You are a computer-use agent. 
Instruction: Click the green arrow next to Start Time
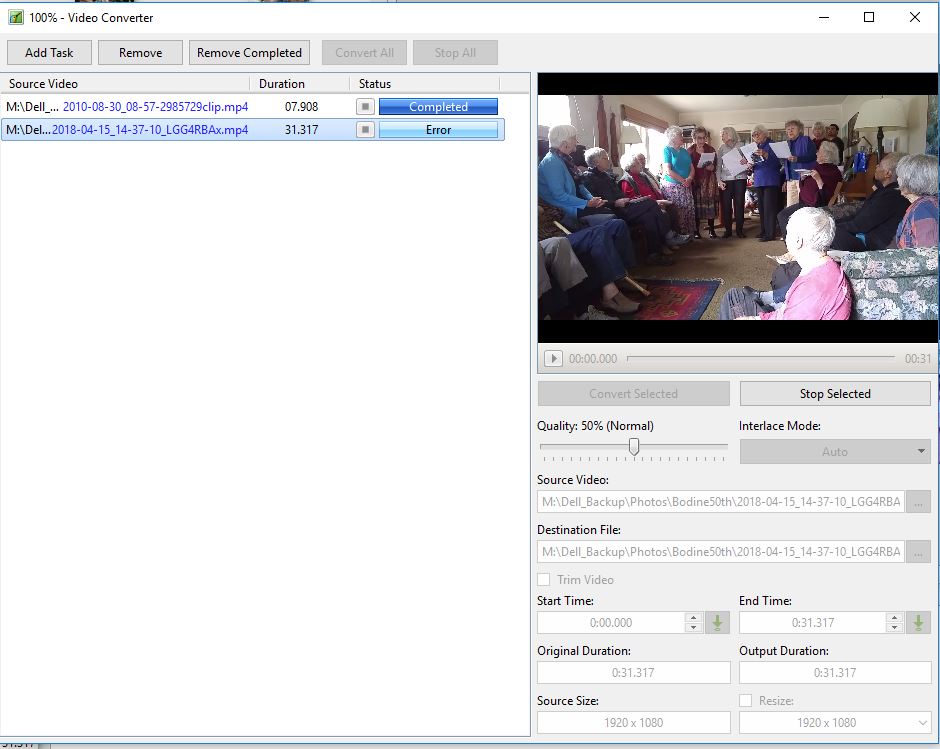[x=717, y=623]
